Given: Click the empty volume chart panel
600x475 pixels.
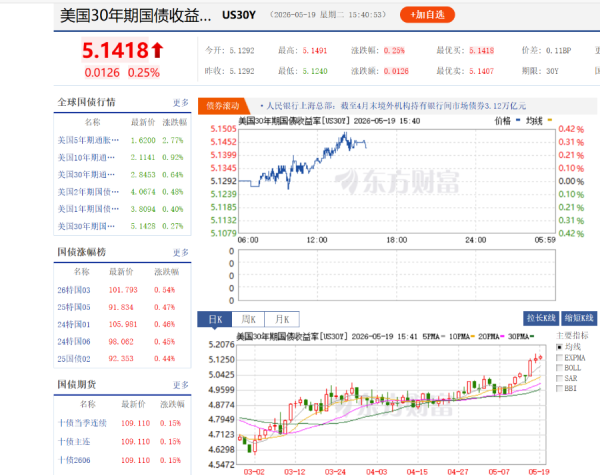Looking at the screenshot, I should coord(396,275).
